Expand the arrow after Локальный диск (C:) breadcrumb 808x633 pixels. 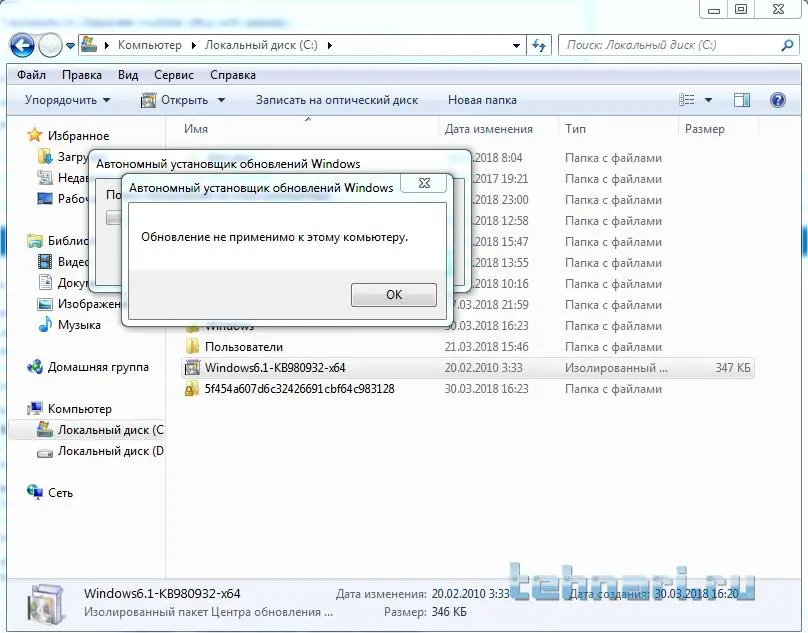(x=329, y=45)
